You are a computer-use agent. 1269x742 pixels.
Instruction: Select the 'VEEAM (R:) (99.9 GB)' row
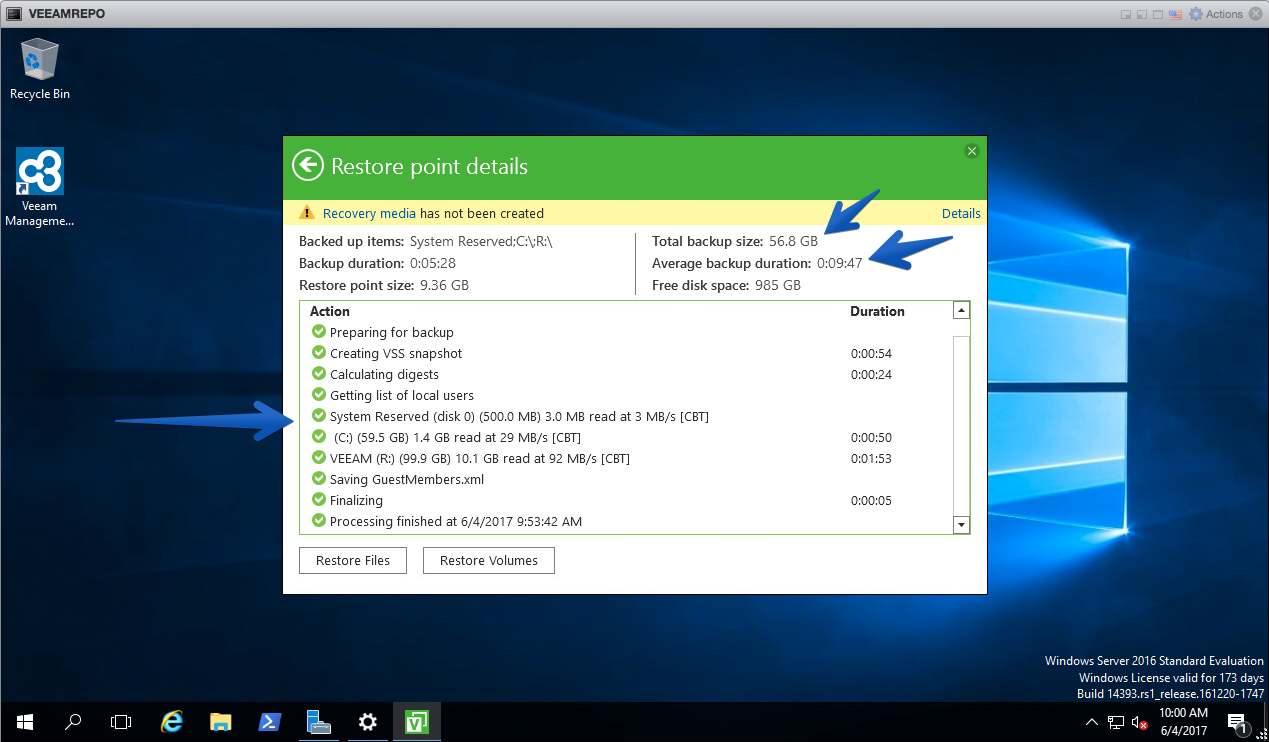point(626,458)
